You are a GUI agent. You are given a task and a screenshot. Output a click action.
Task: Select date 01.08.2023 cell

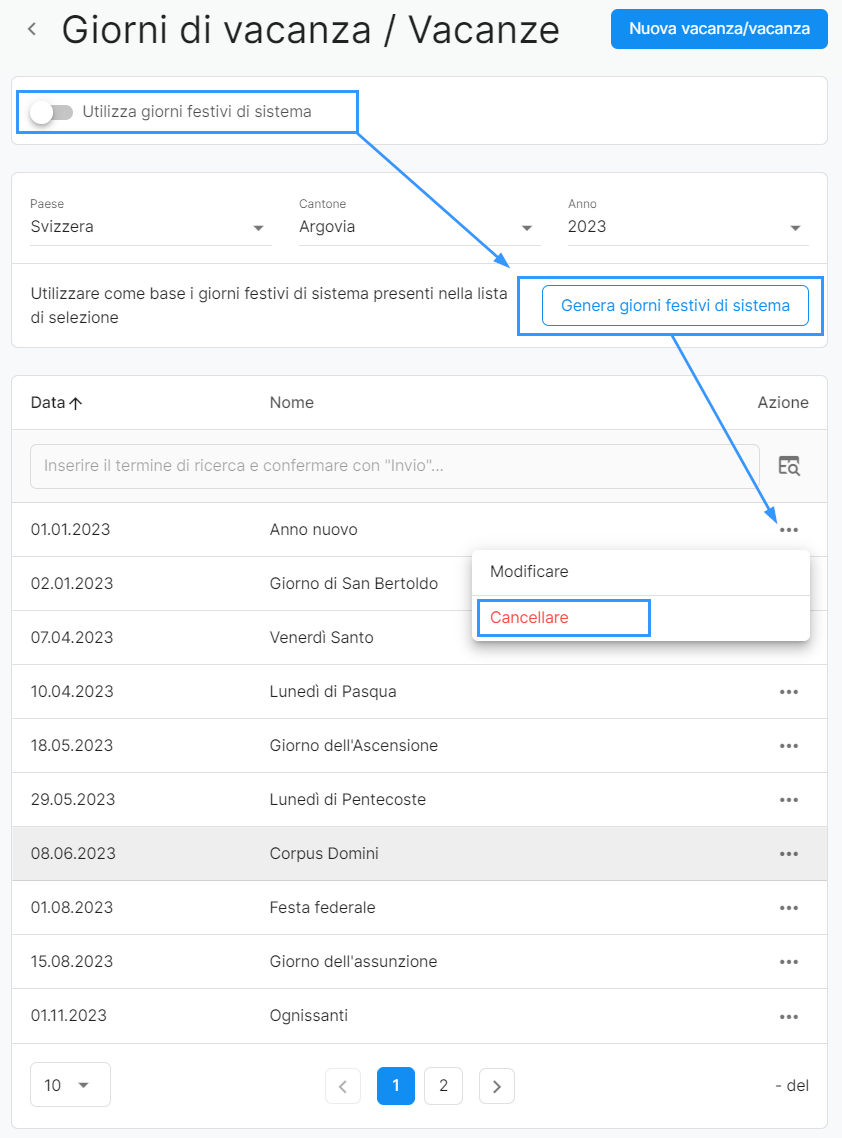tap(72, 908)
